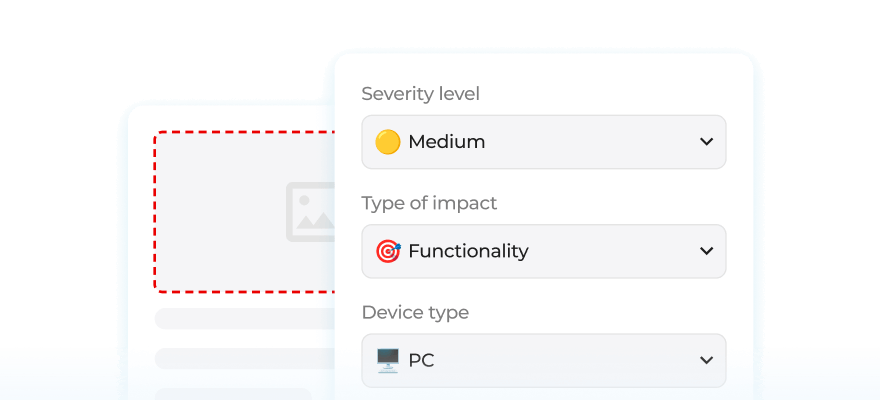880x400 pixels.
Task: Click the second grey placeholder text line
Action: (245, 358)
